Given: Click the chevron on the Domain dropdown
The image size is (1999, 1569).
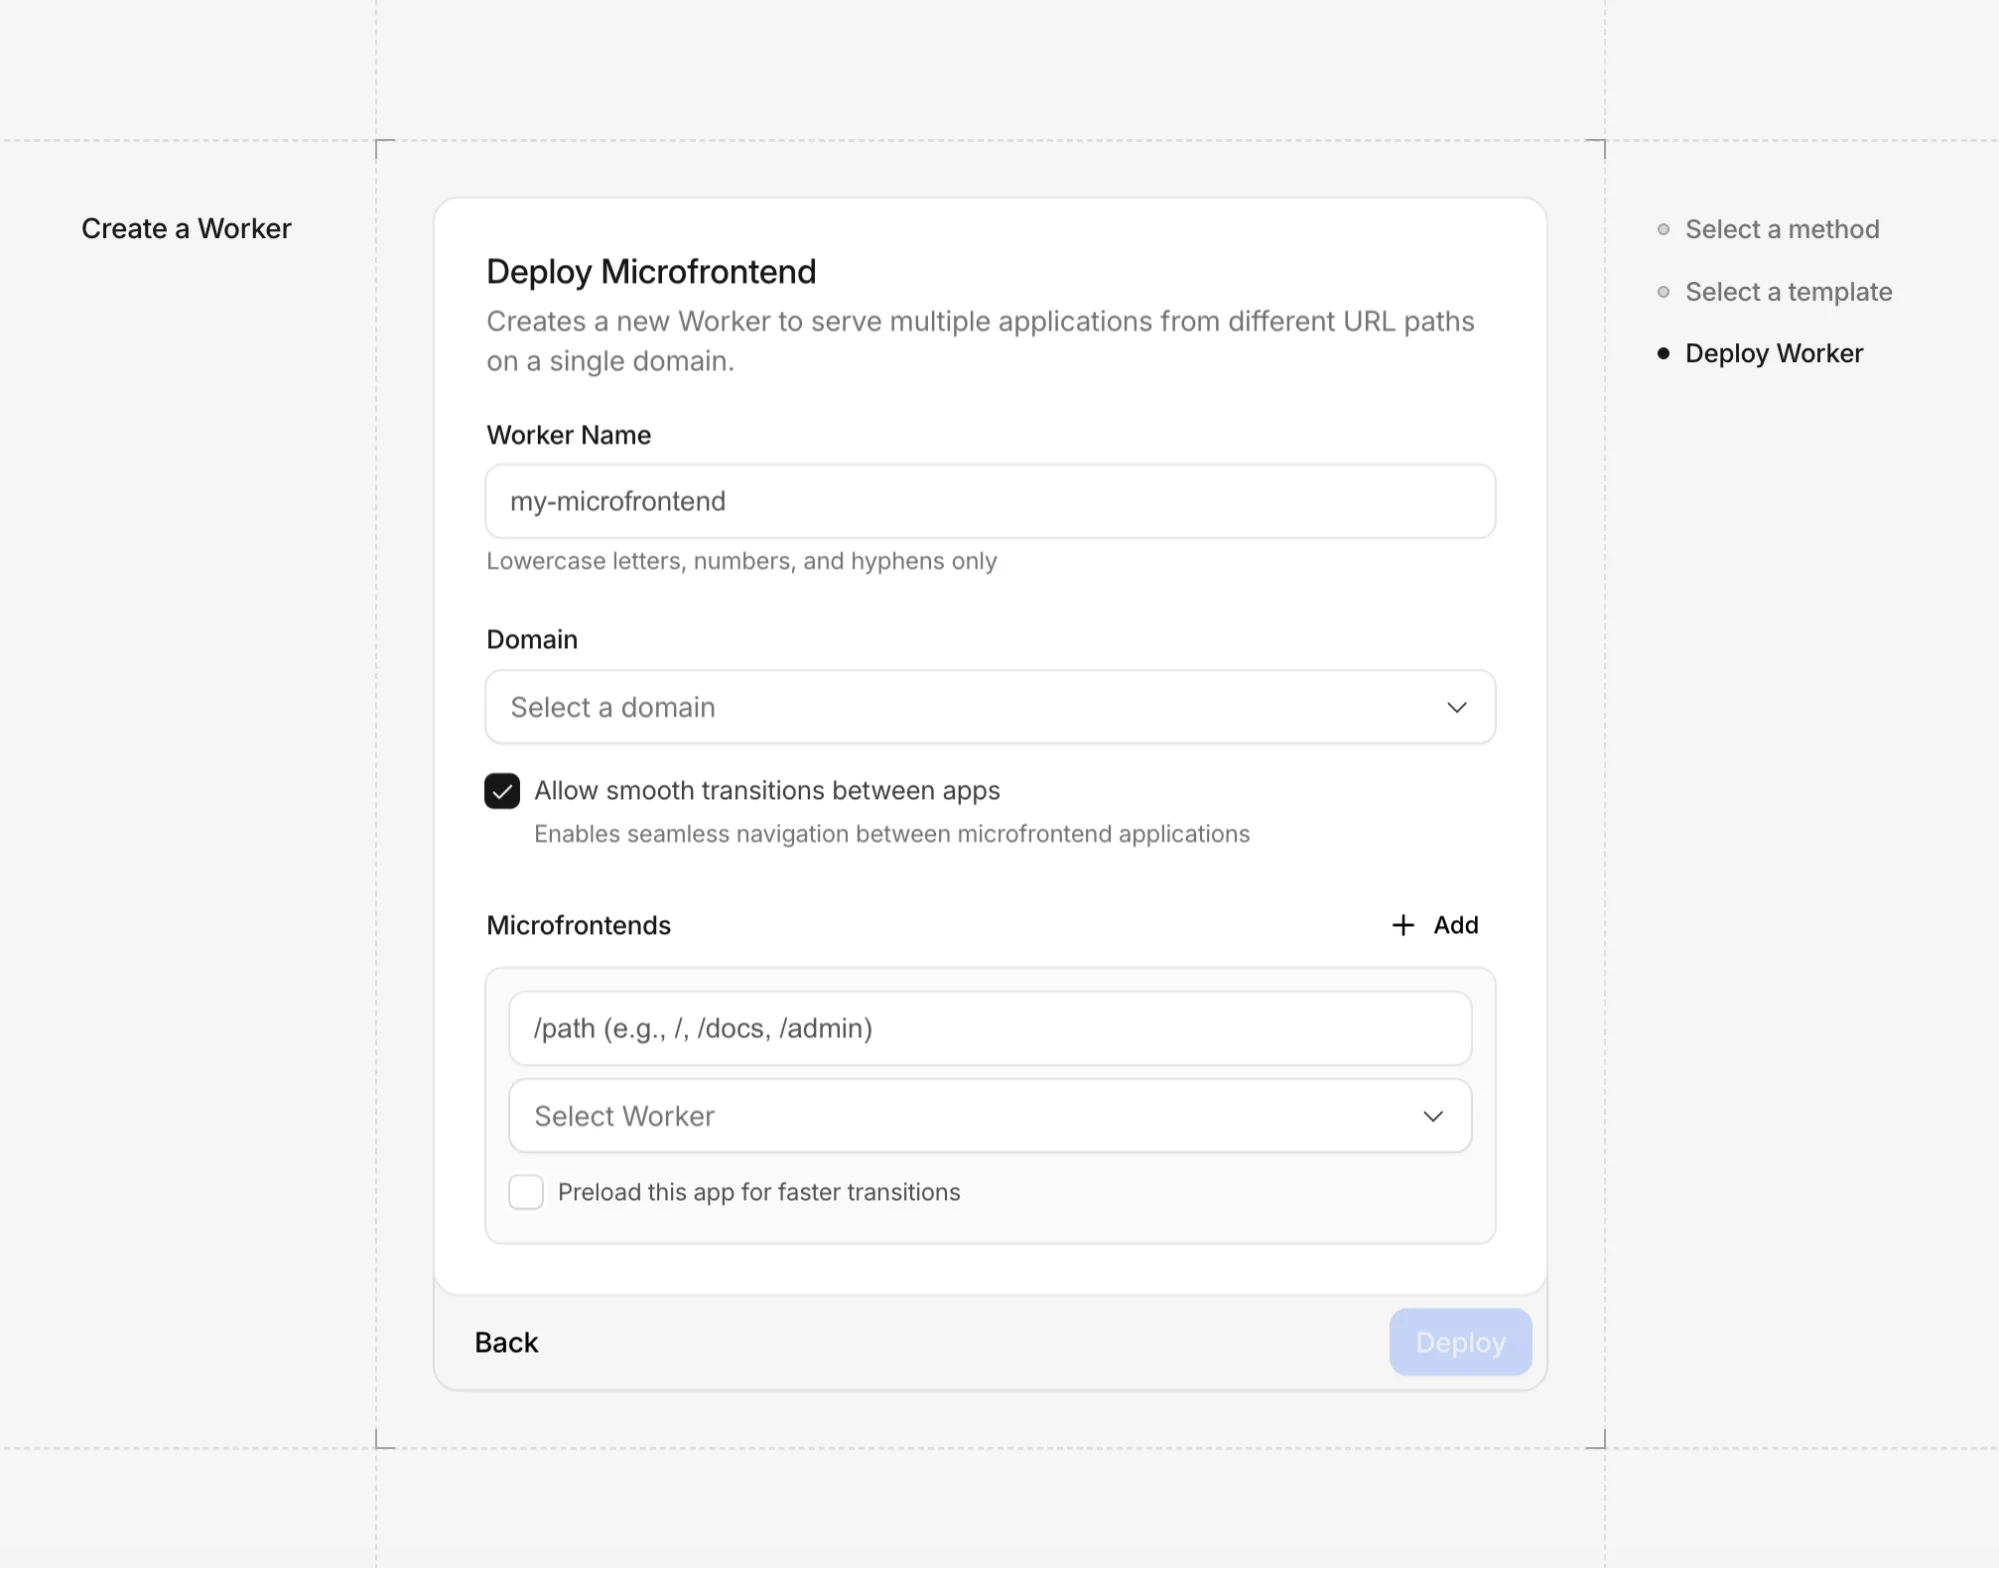Looking at the screenshot, I should (x=1455, y=707).
